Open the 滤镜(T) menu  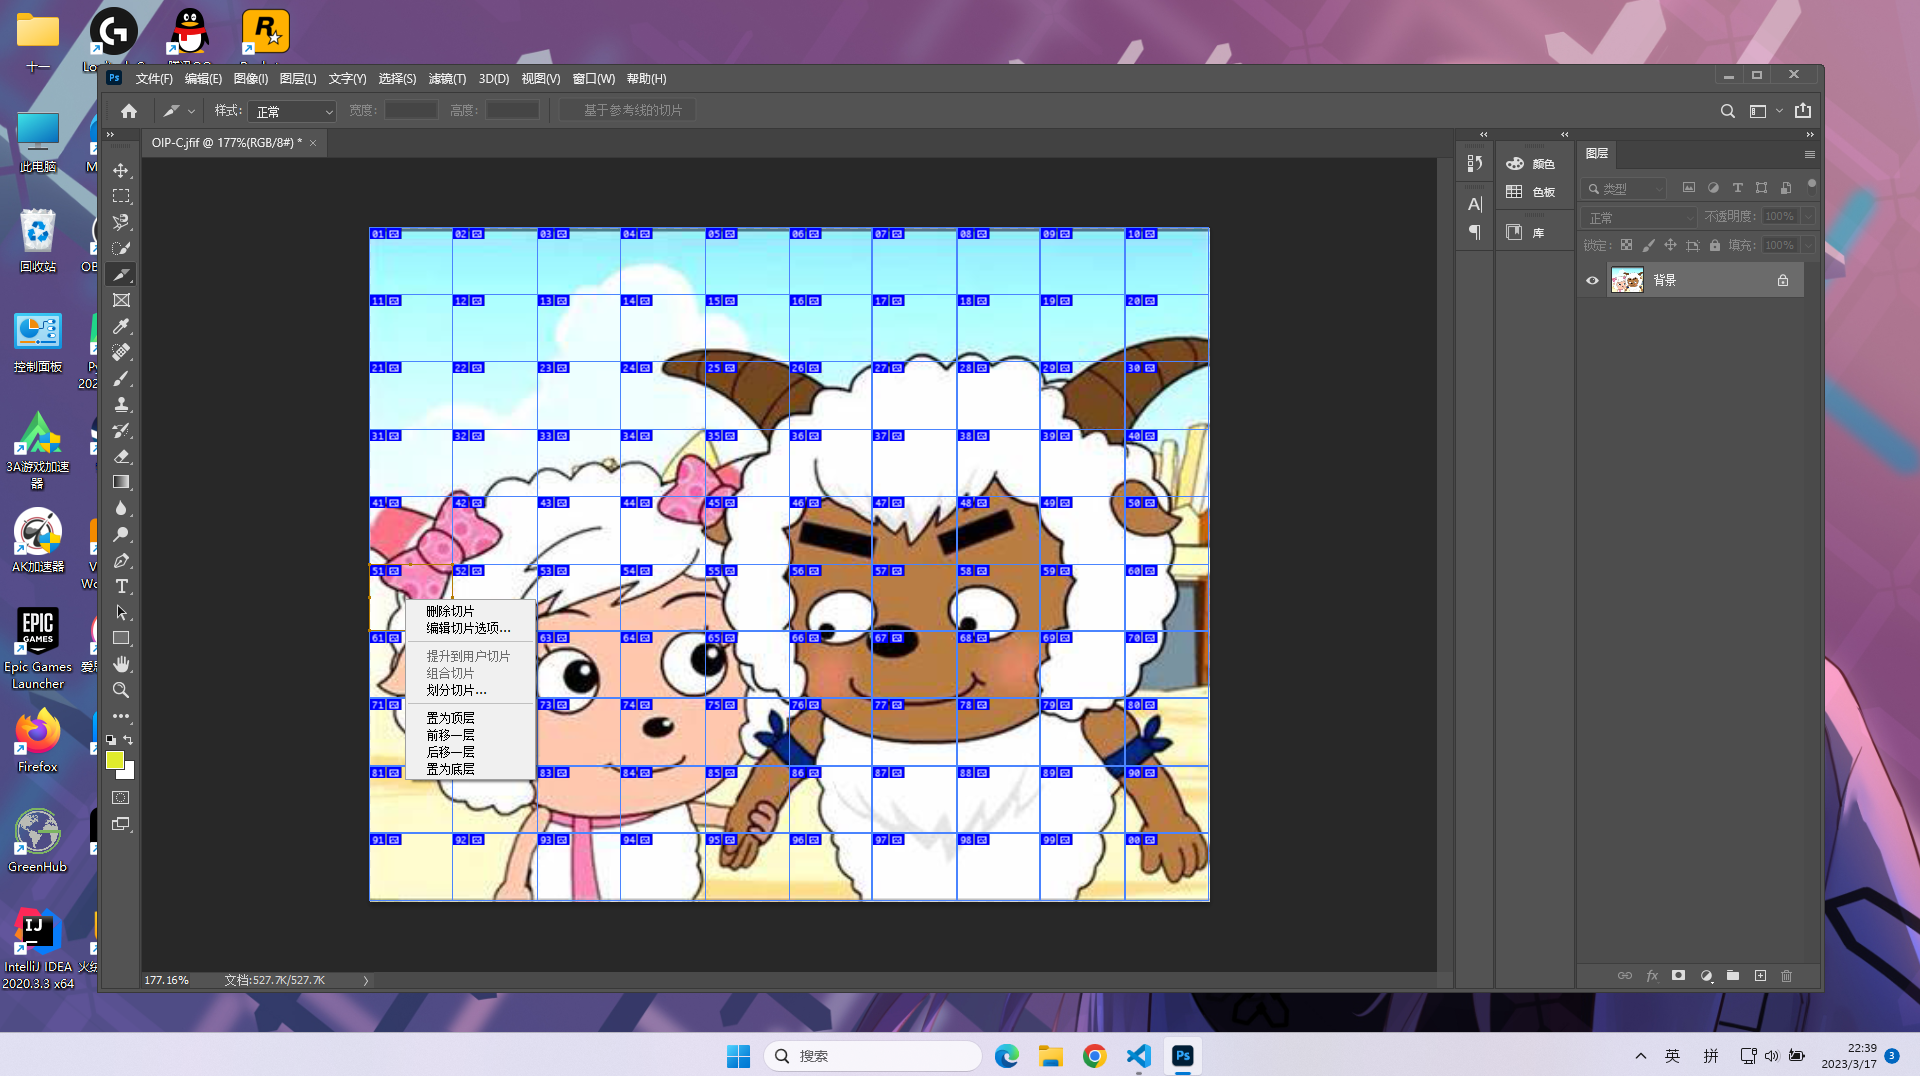point(447,79)
